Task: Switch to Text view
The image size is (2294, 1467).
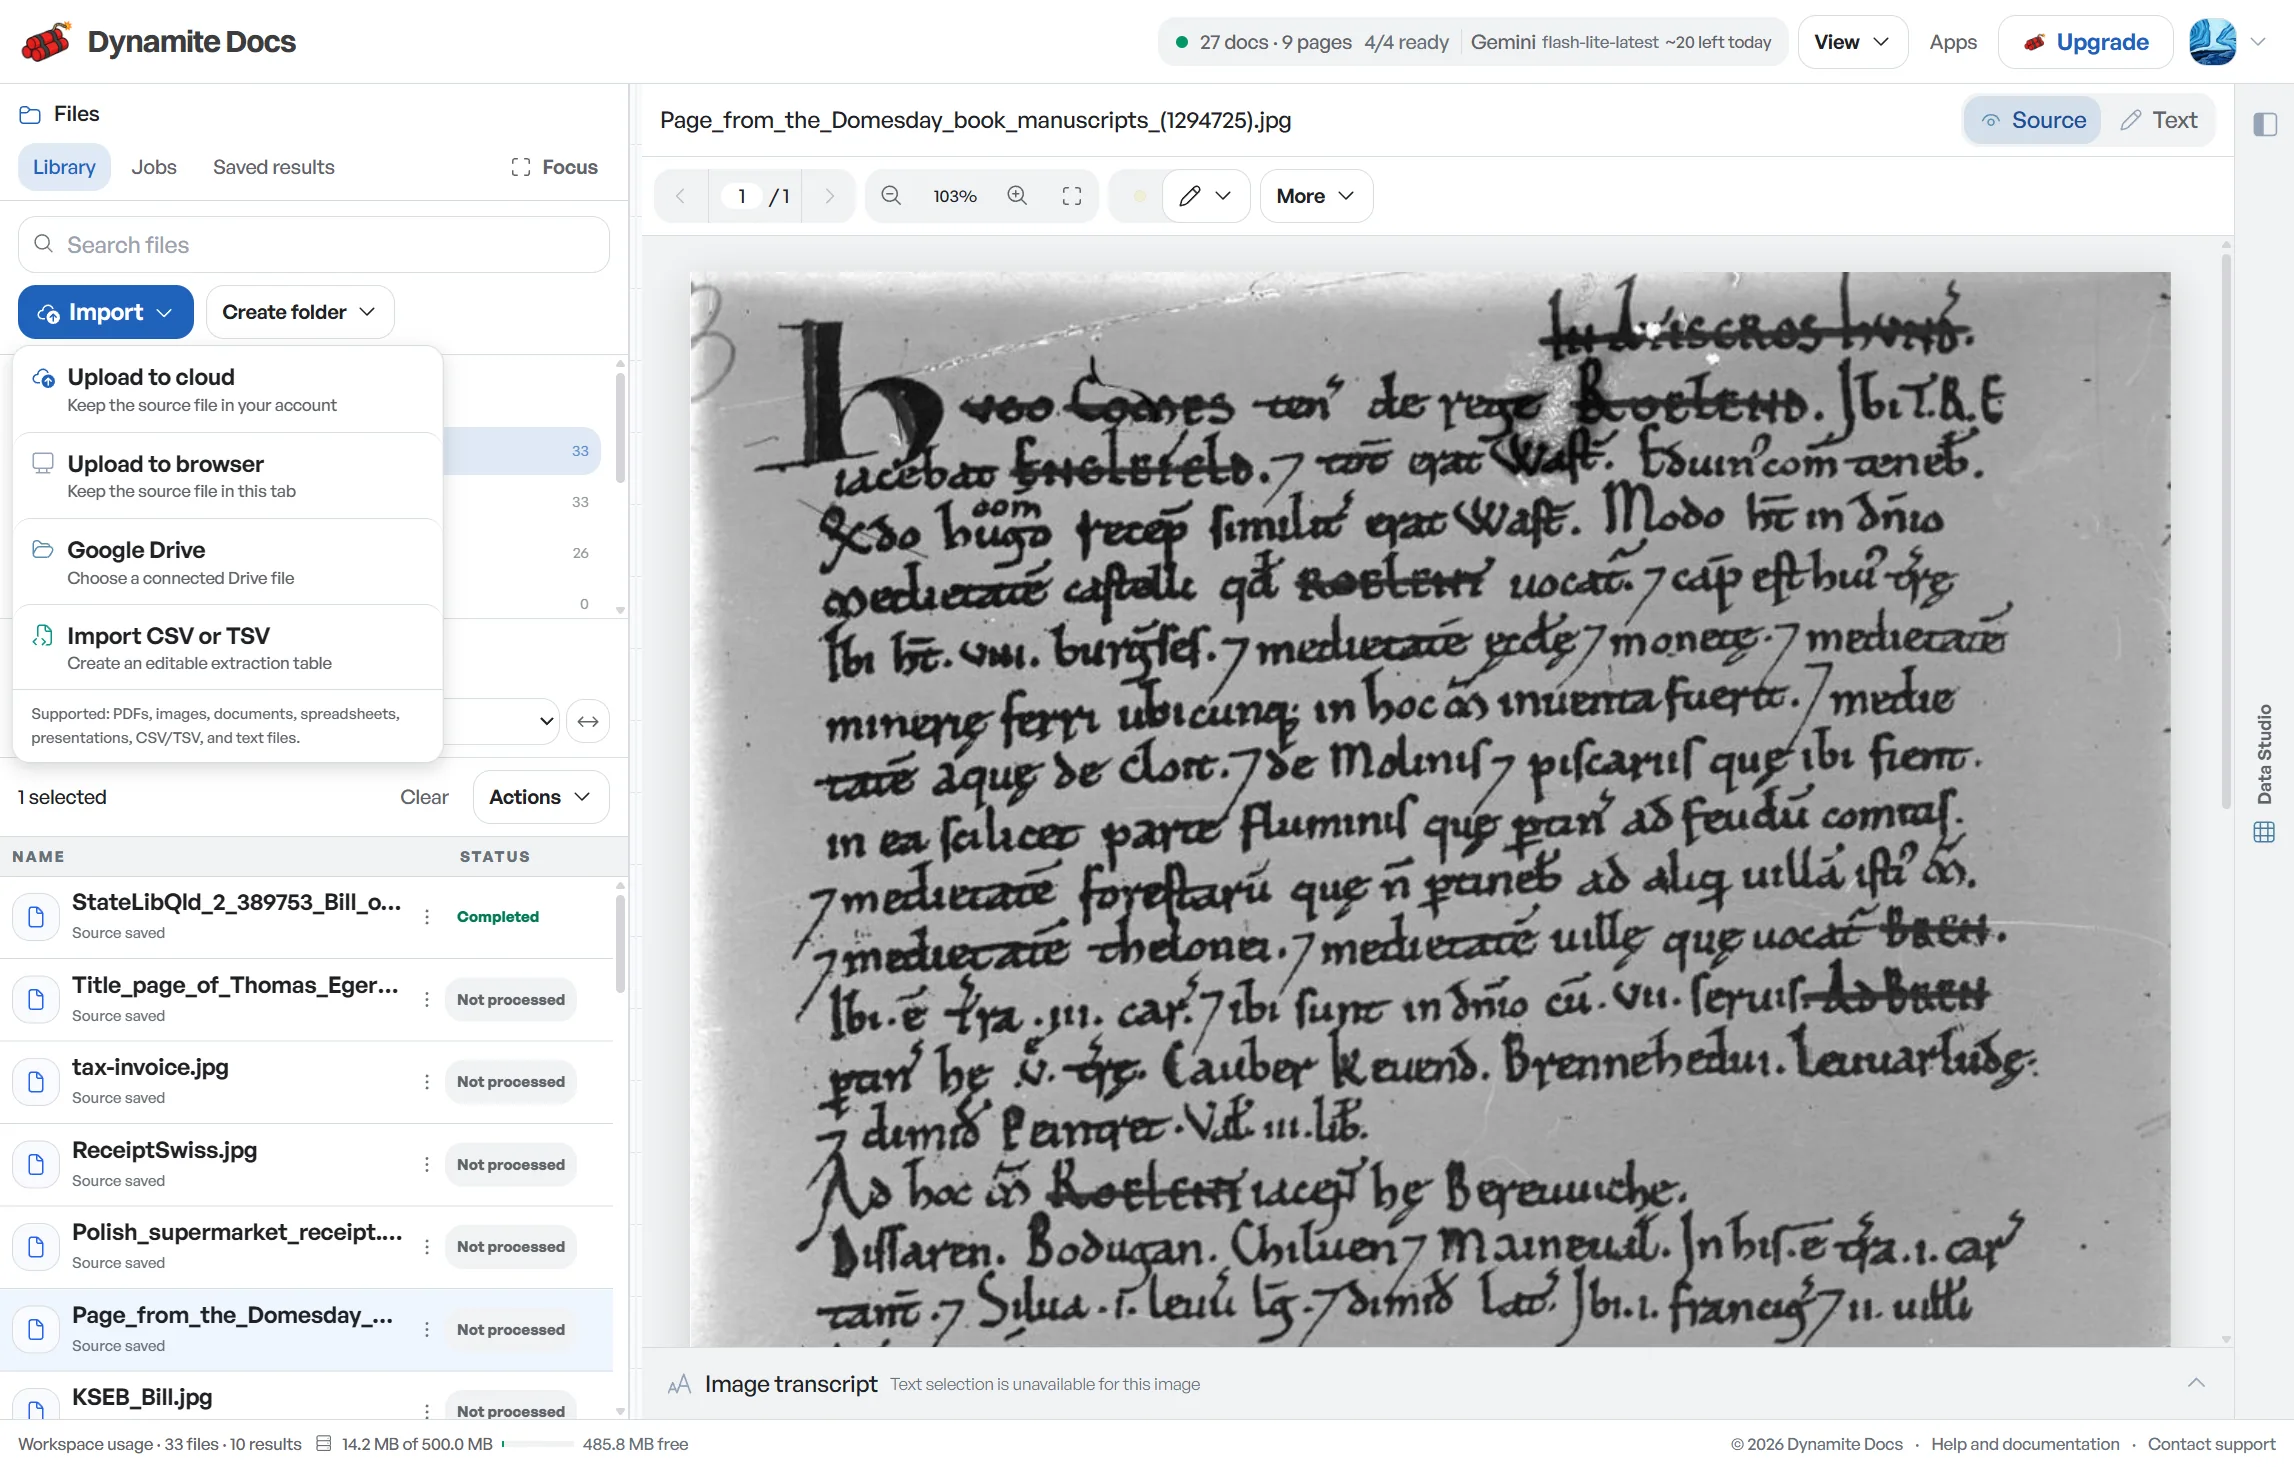Action: click(2159, 120)
